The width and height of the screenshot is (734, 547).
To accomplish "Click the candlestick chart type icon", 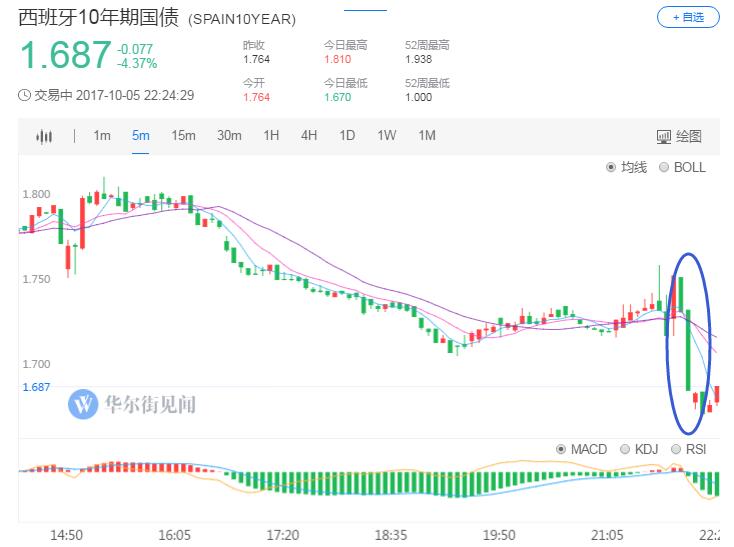I will (44, 136).
